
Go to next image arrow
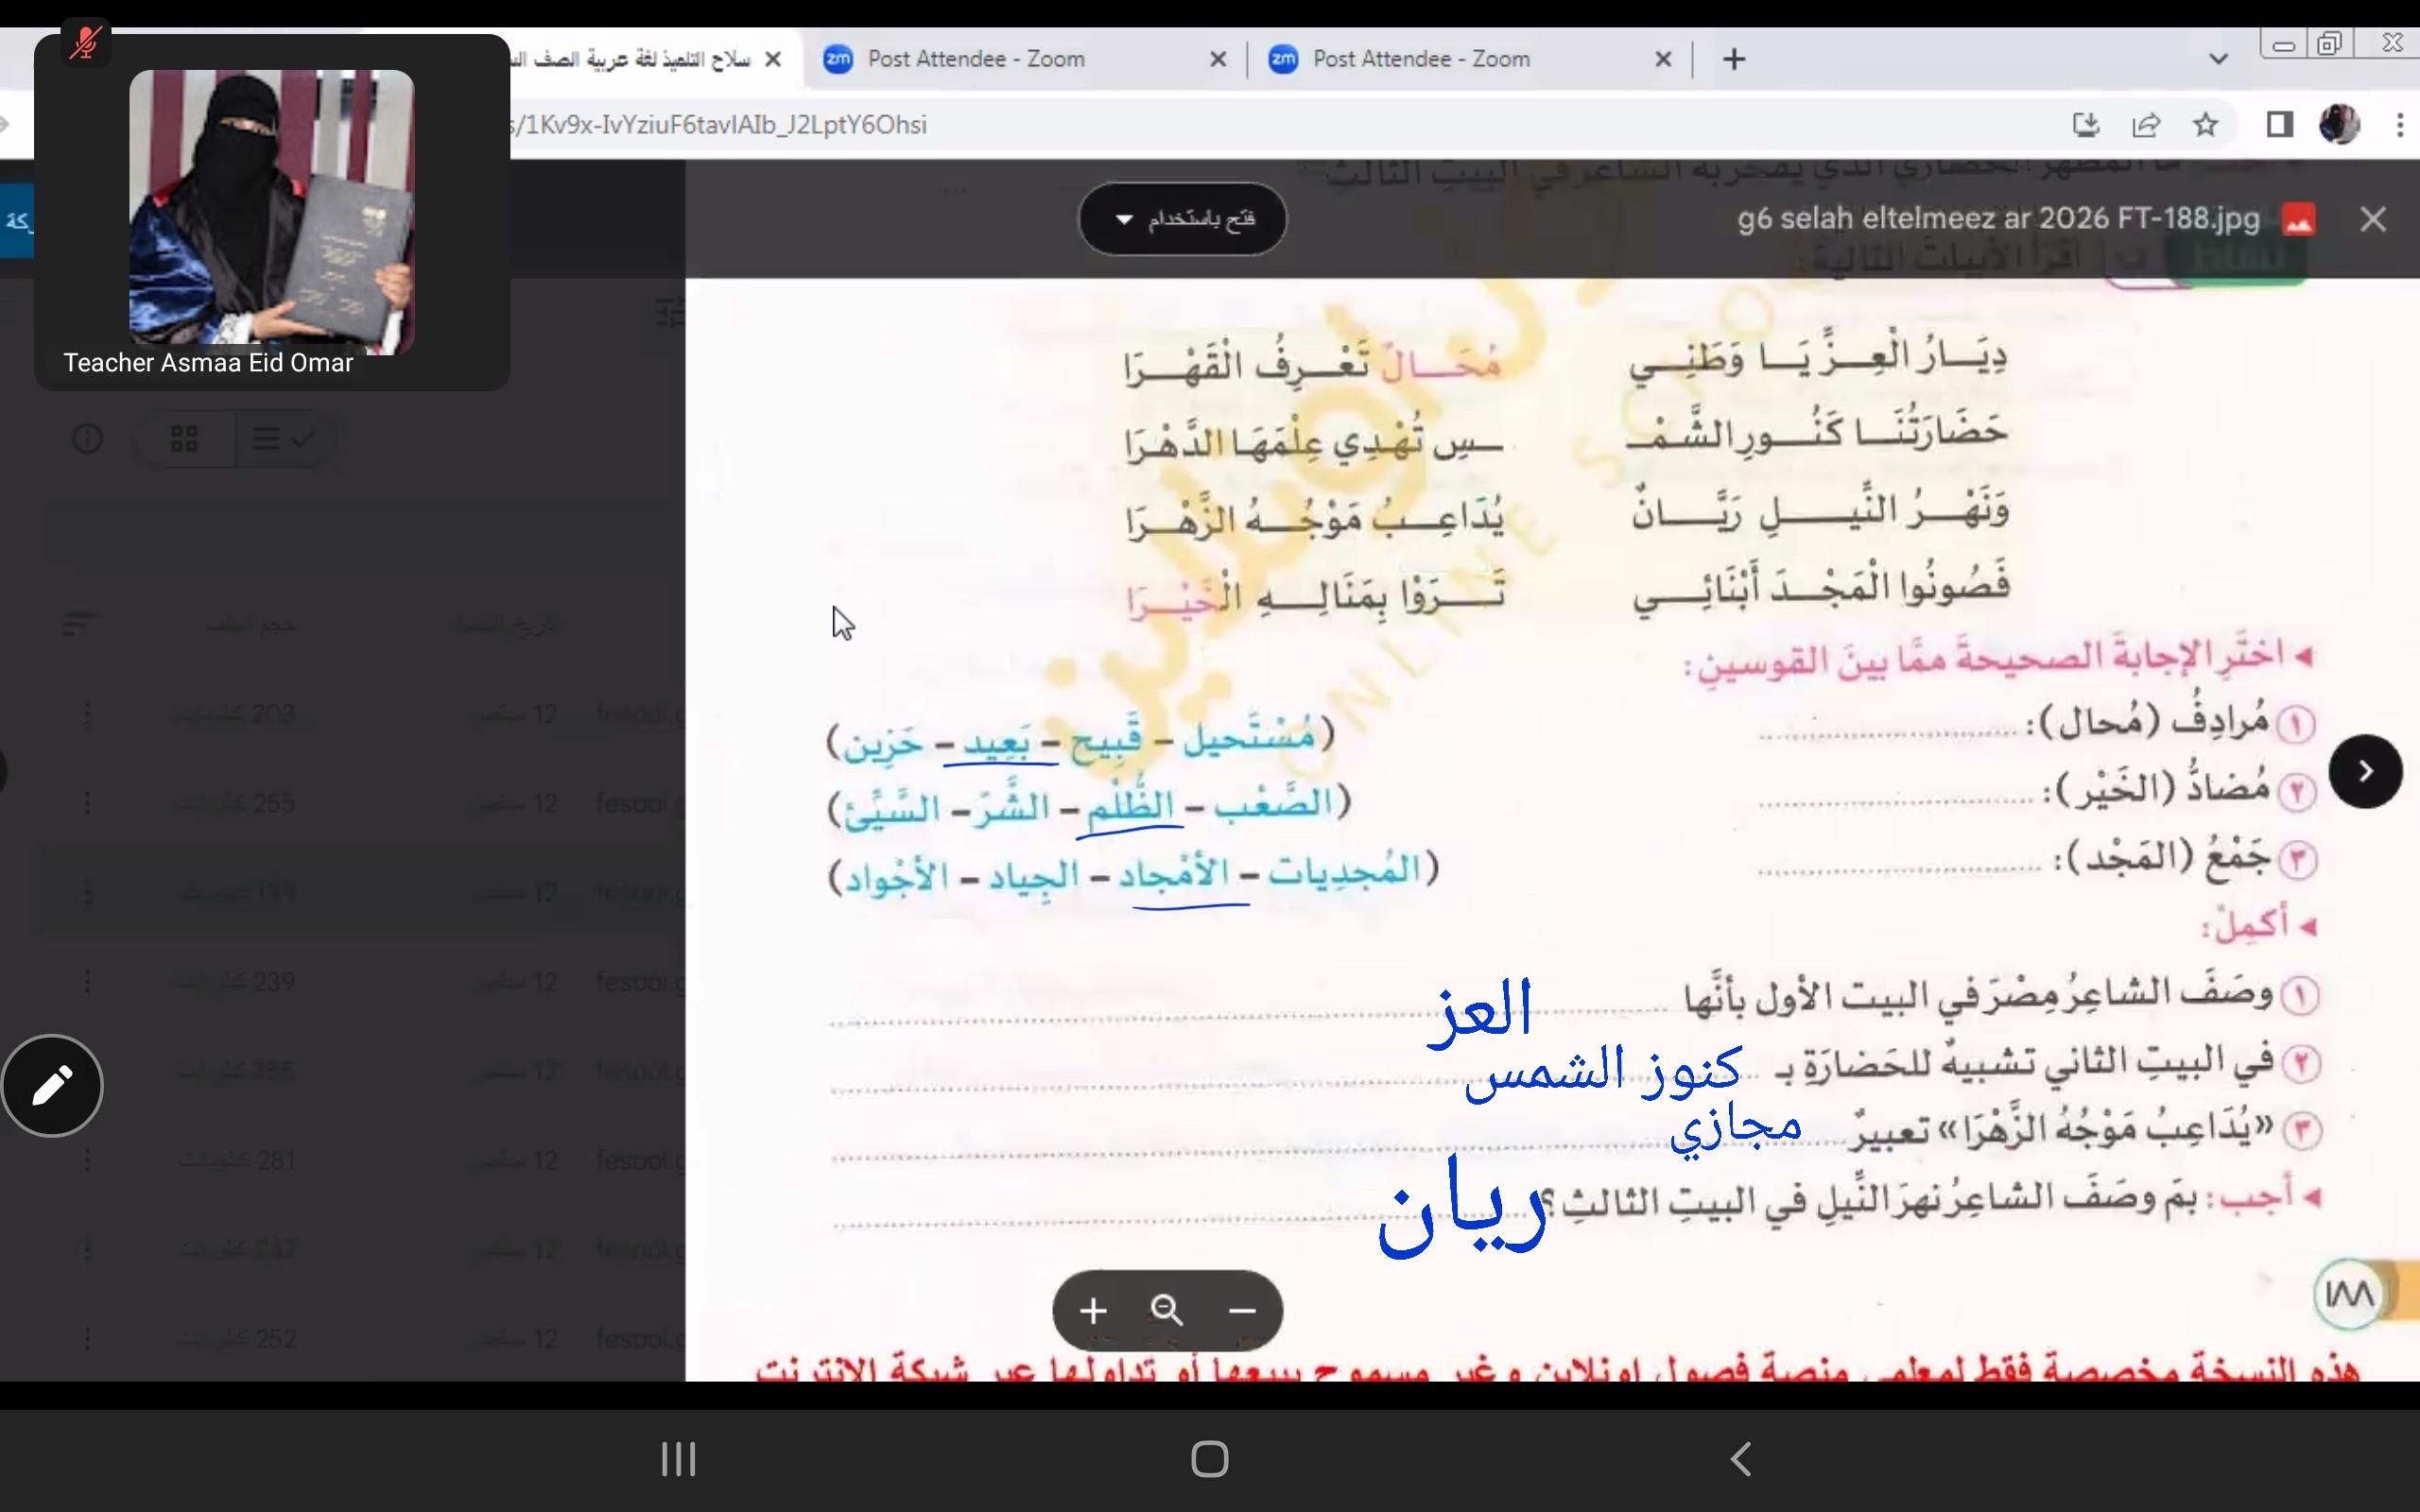(x=2365, y=771)
